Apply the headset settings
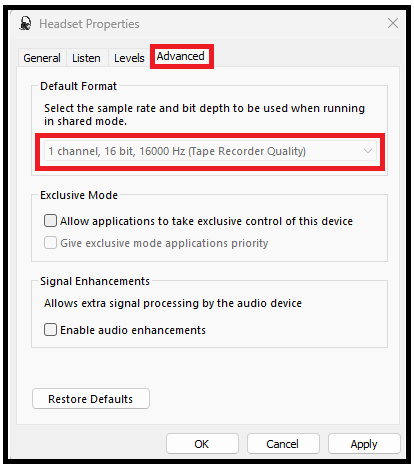The height and width of the screenshot is (467, 414). click(x=364, y=444)
